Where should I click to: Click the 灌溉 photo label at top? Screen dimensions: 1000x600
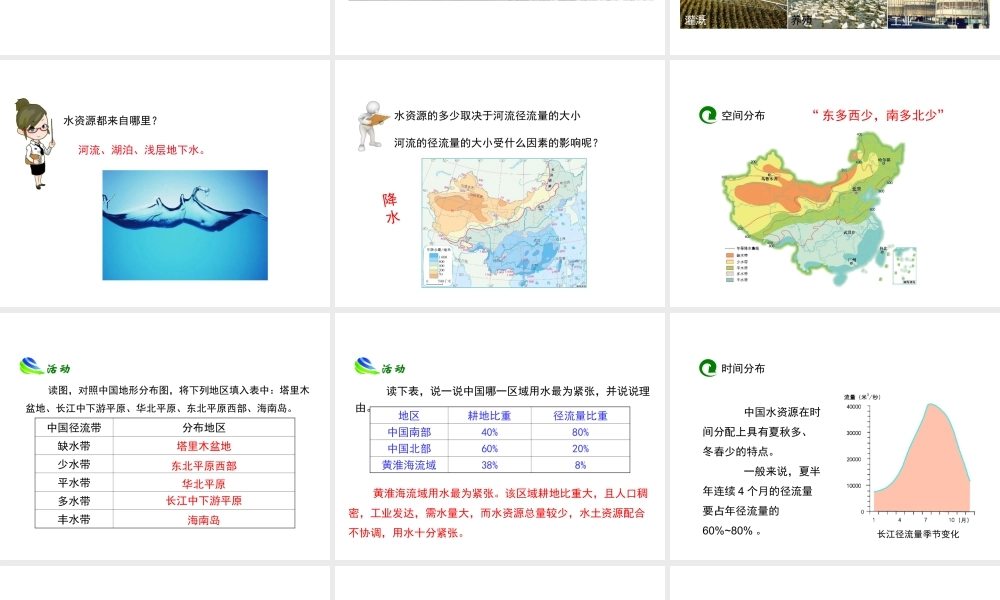695,20
